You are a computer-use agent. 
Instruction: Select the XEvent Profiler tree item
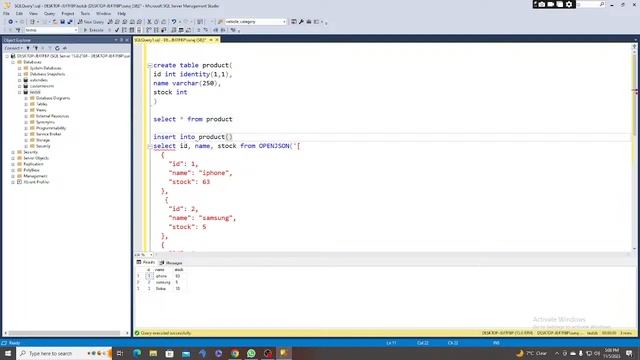(36, 182)
